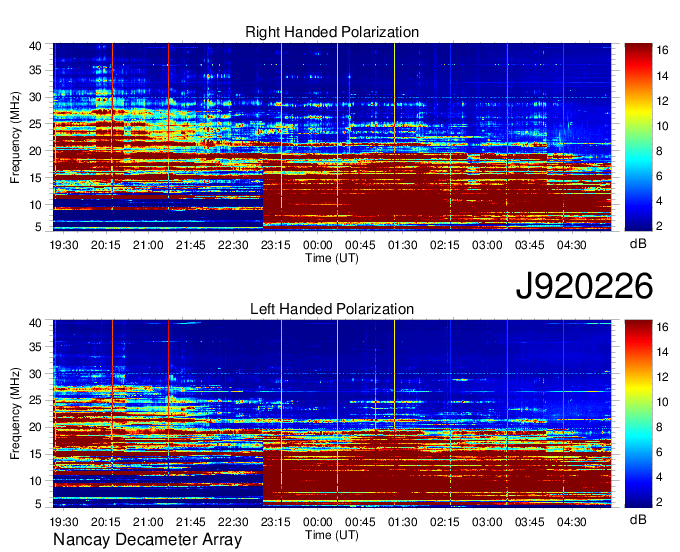The image size is (680, 552).
Task: Click the Left Handed spectrogram image
Action: (332, 414)
